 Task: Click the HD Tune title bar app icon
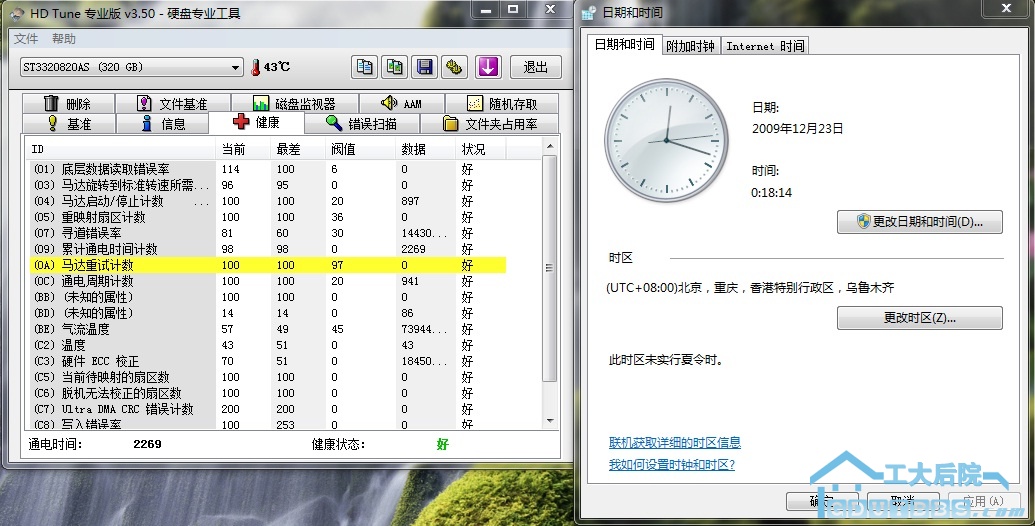[17, 13]
